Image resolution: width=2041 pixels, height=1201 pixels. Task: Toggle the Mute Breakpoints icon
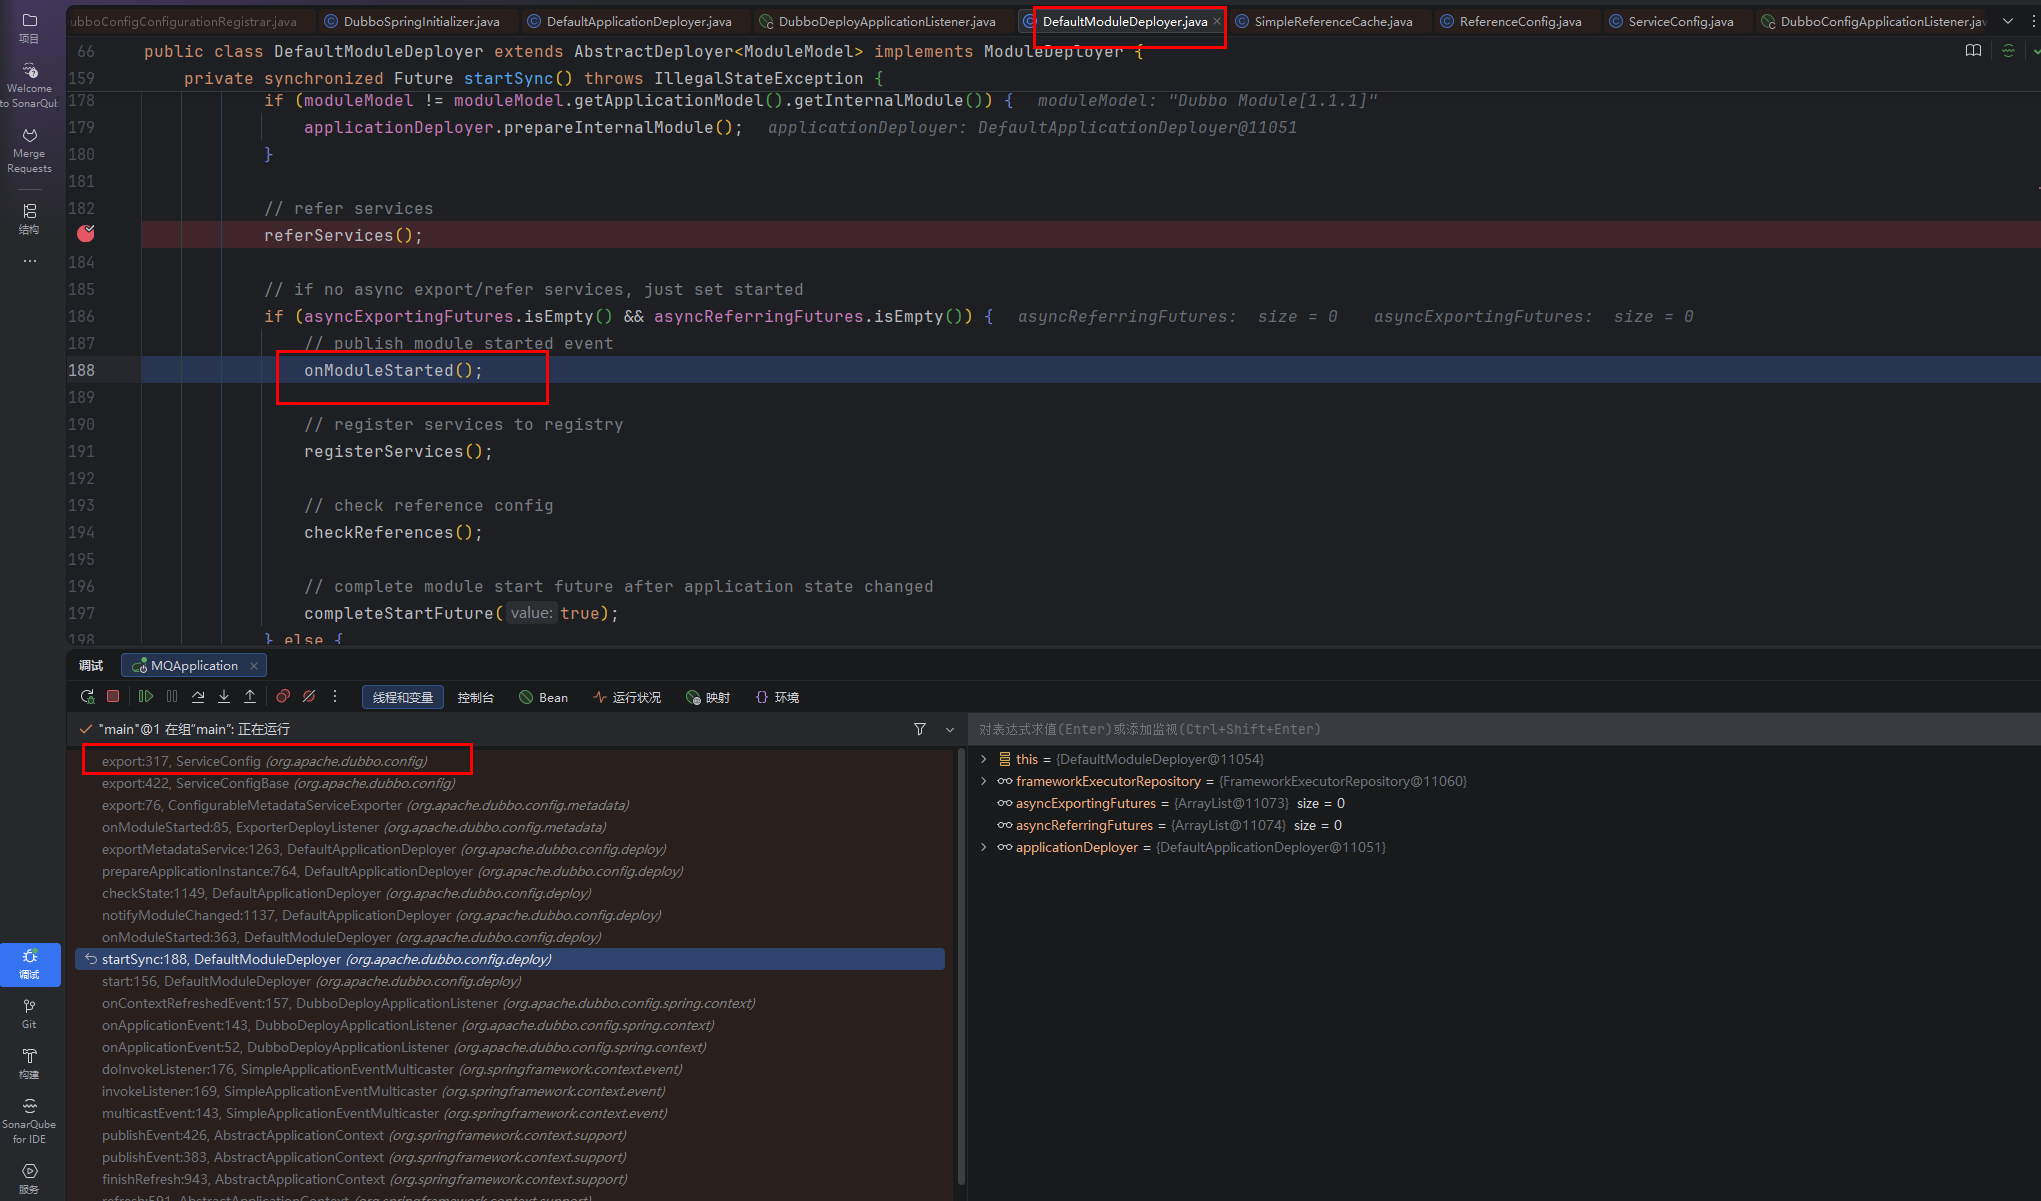[x=309, y=697]
